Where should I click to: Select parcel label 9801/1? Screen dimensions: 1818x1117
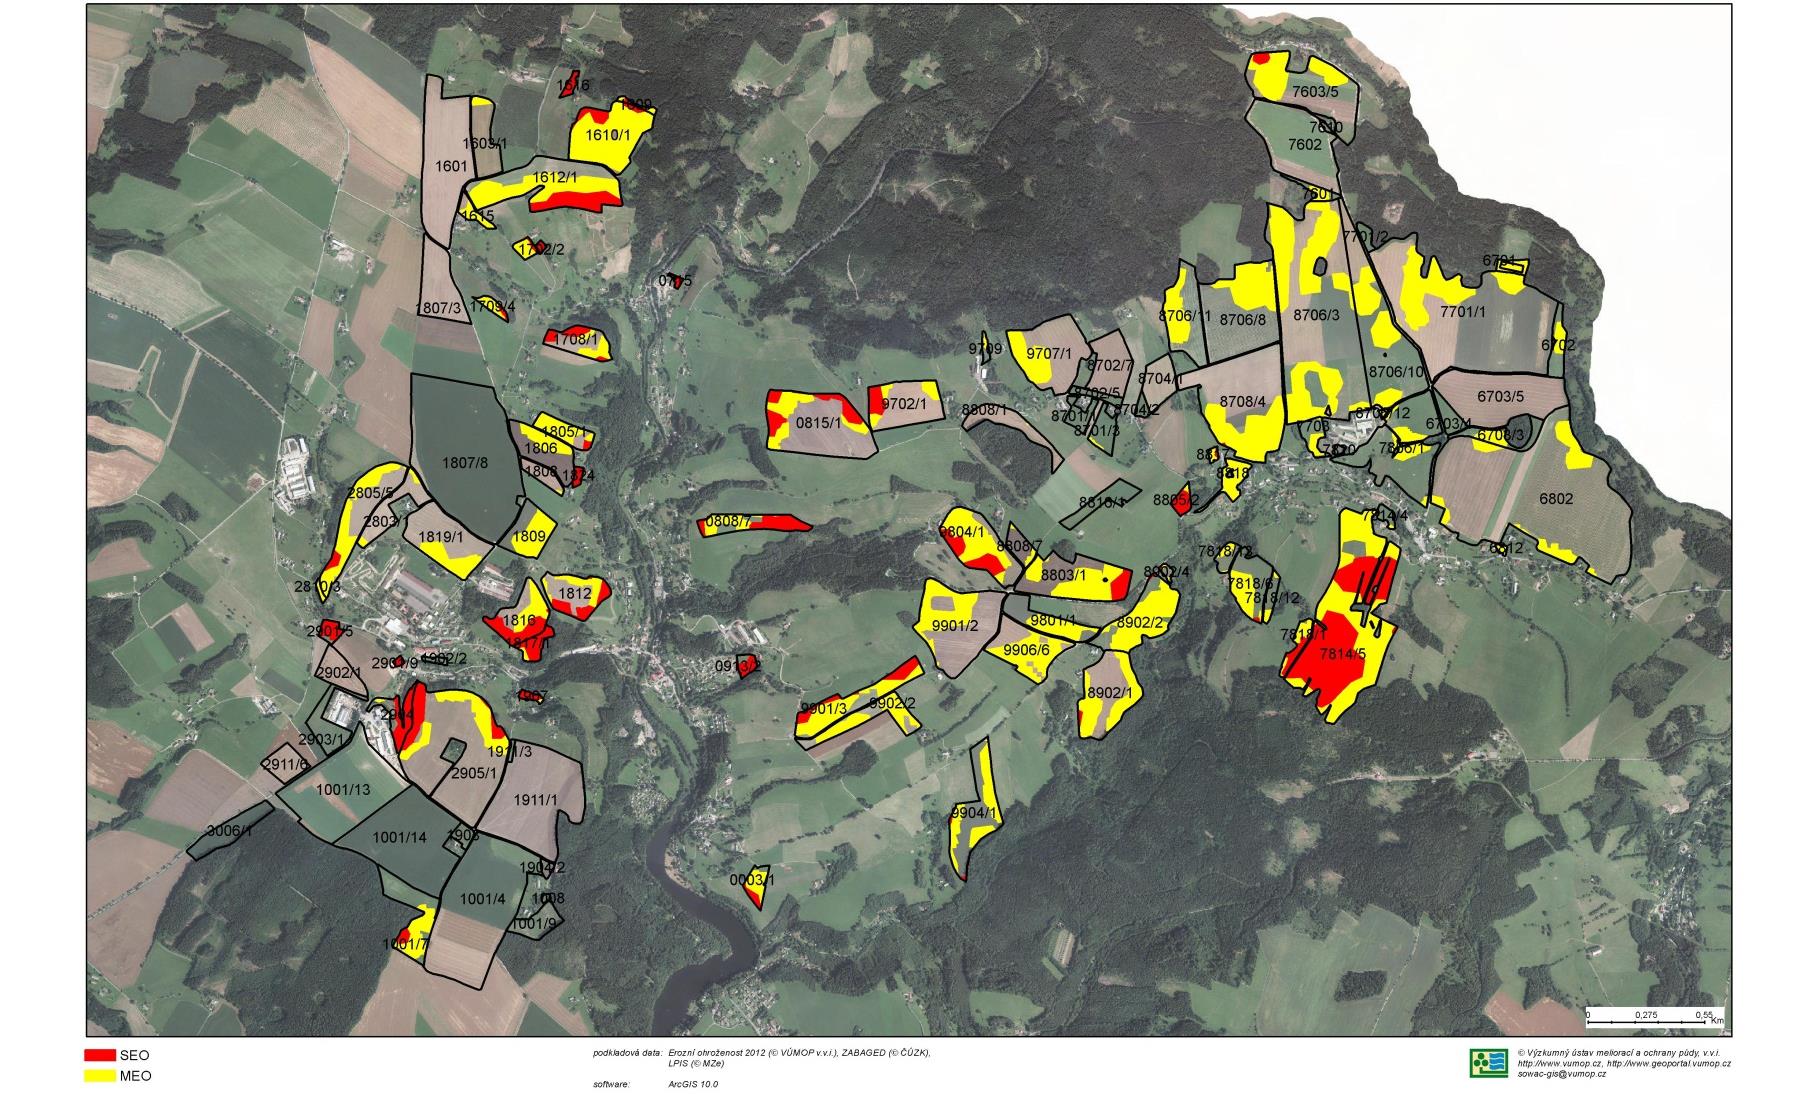pyautogui.click(x=1053, y=621)
